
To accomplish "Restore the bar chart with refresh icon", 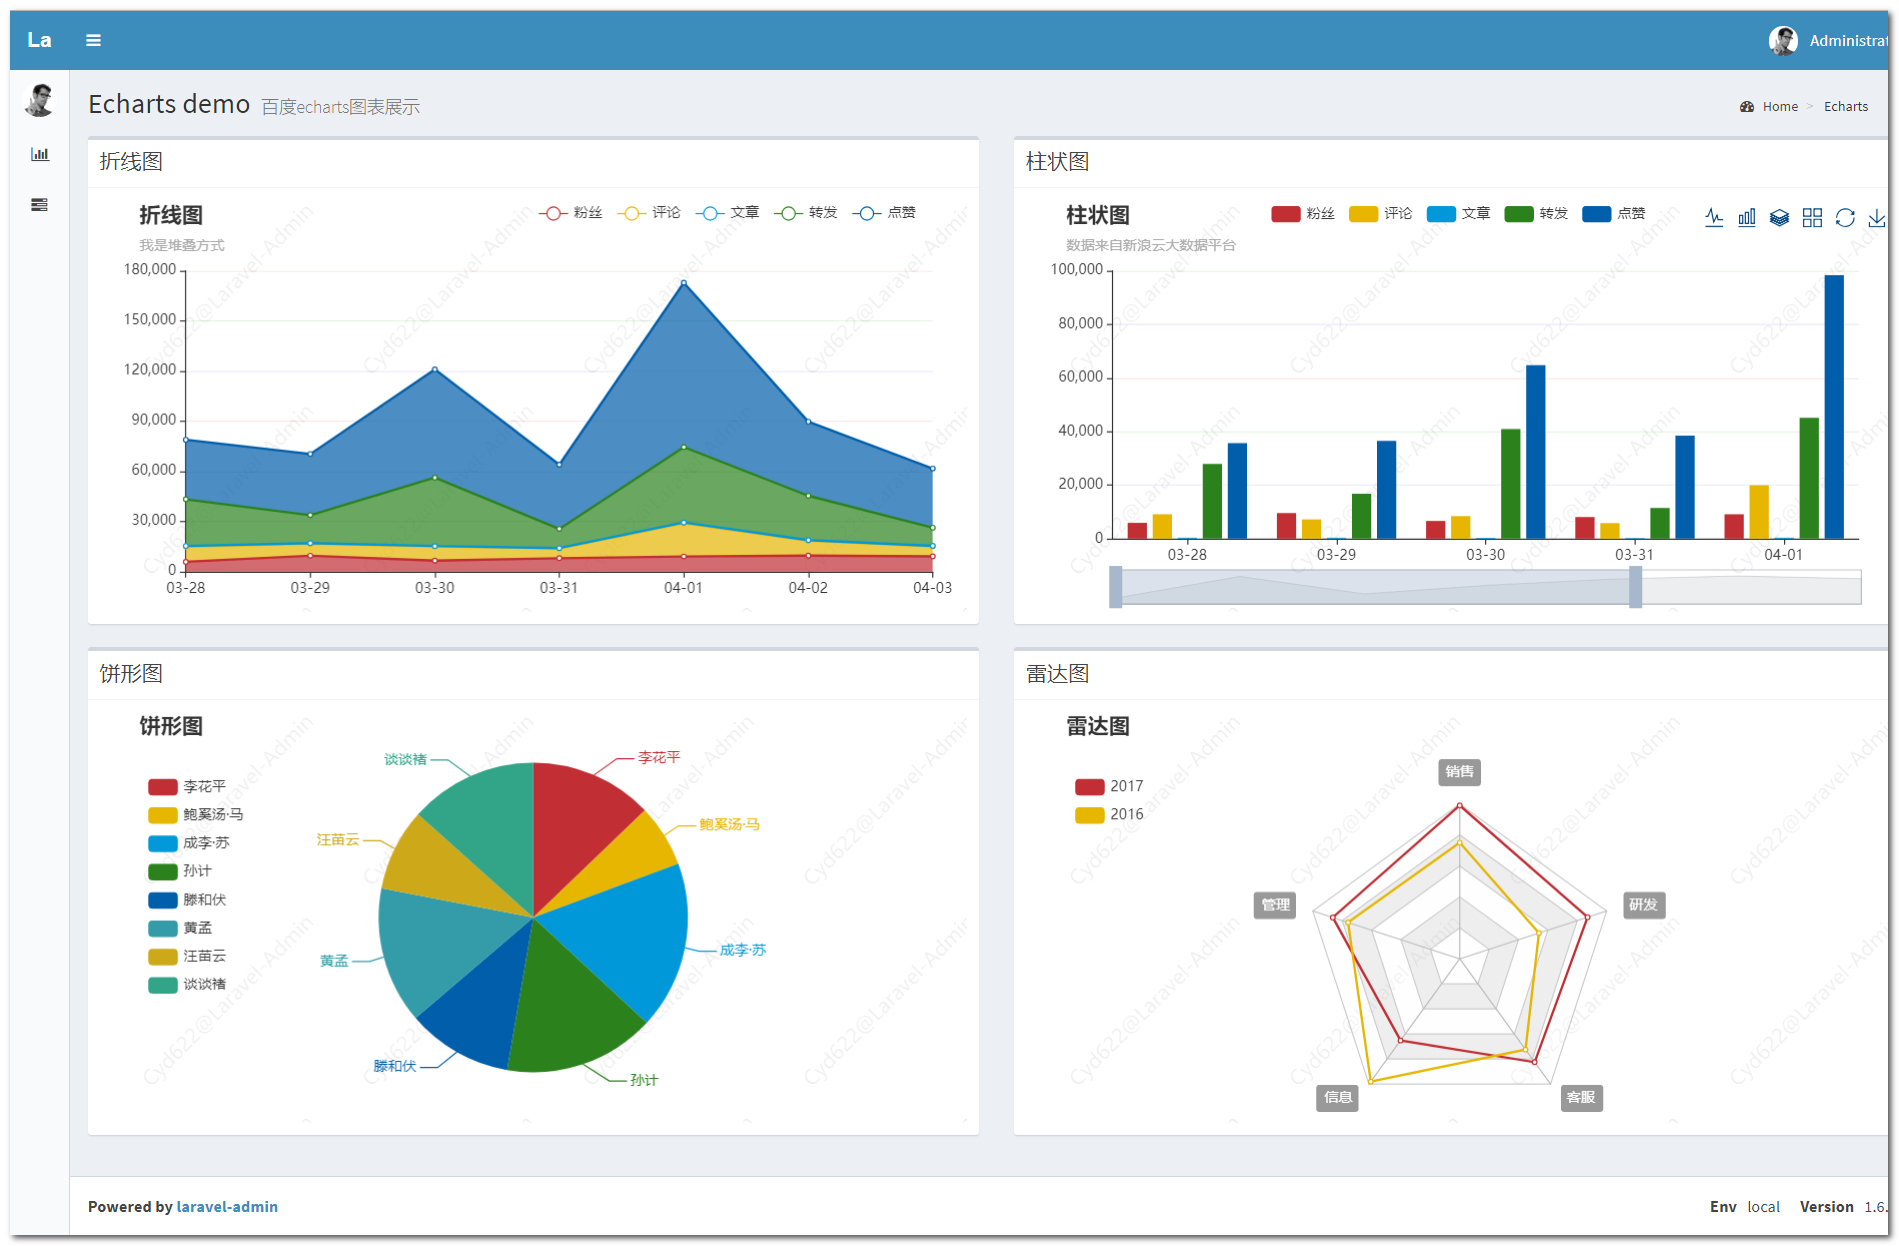I will pos(1845,217).
